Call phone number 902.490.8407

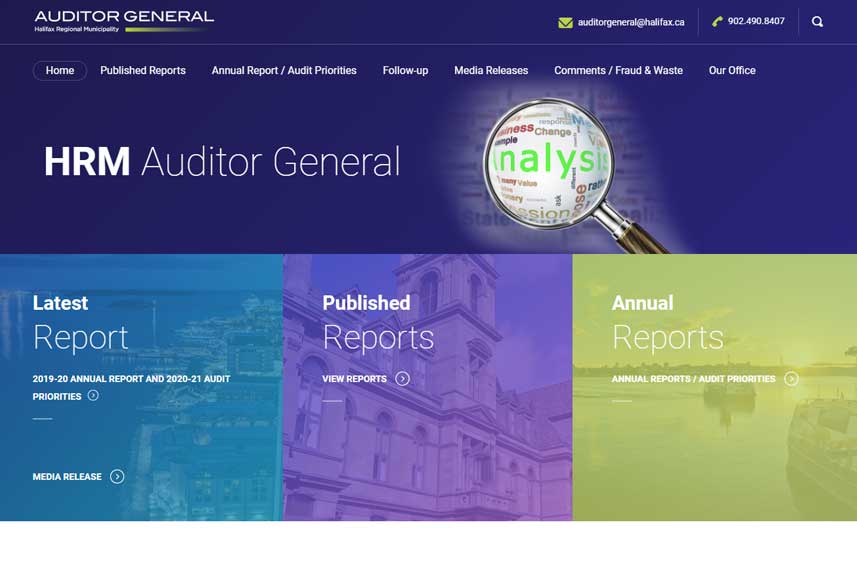pos(756,21)
